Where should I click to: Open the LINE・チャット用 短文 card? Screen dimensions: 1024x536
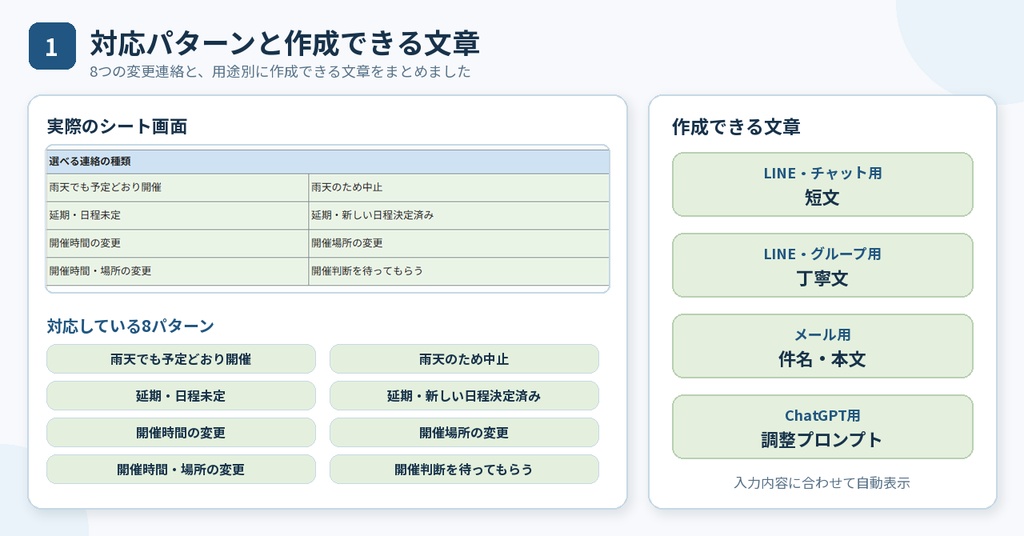[823, 185]
